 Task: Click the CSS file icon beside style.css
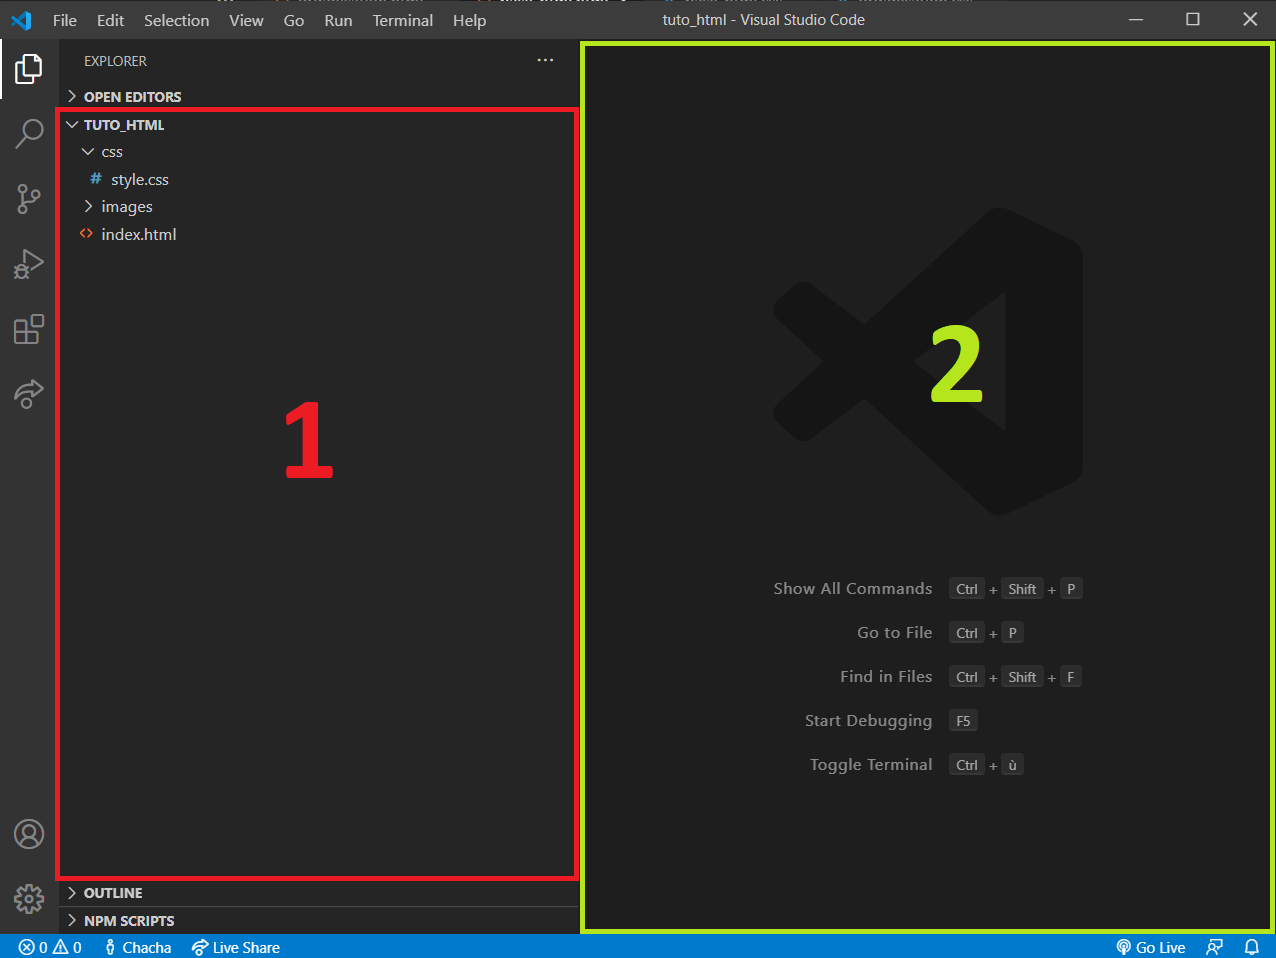click(x=96, y=179)
